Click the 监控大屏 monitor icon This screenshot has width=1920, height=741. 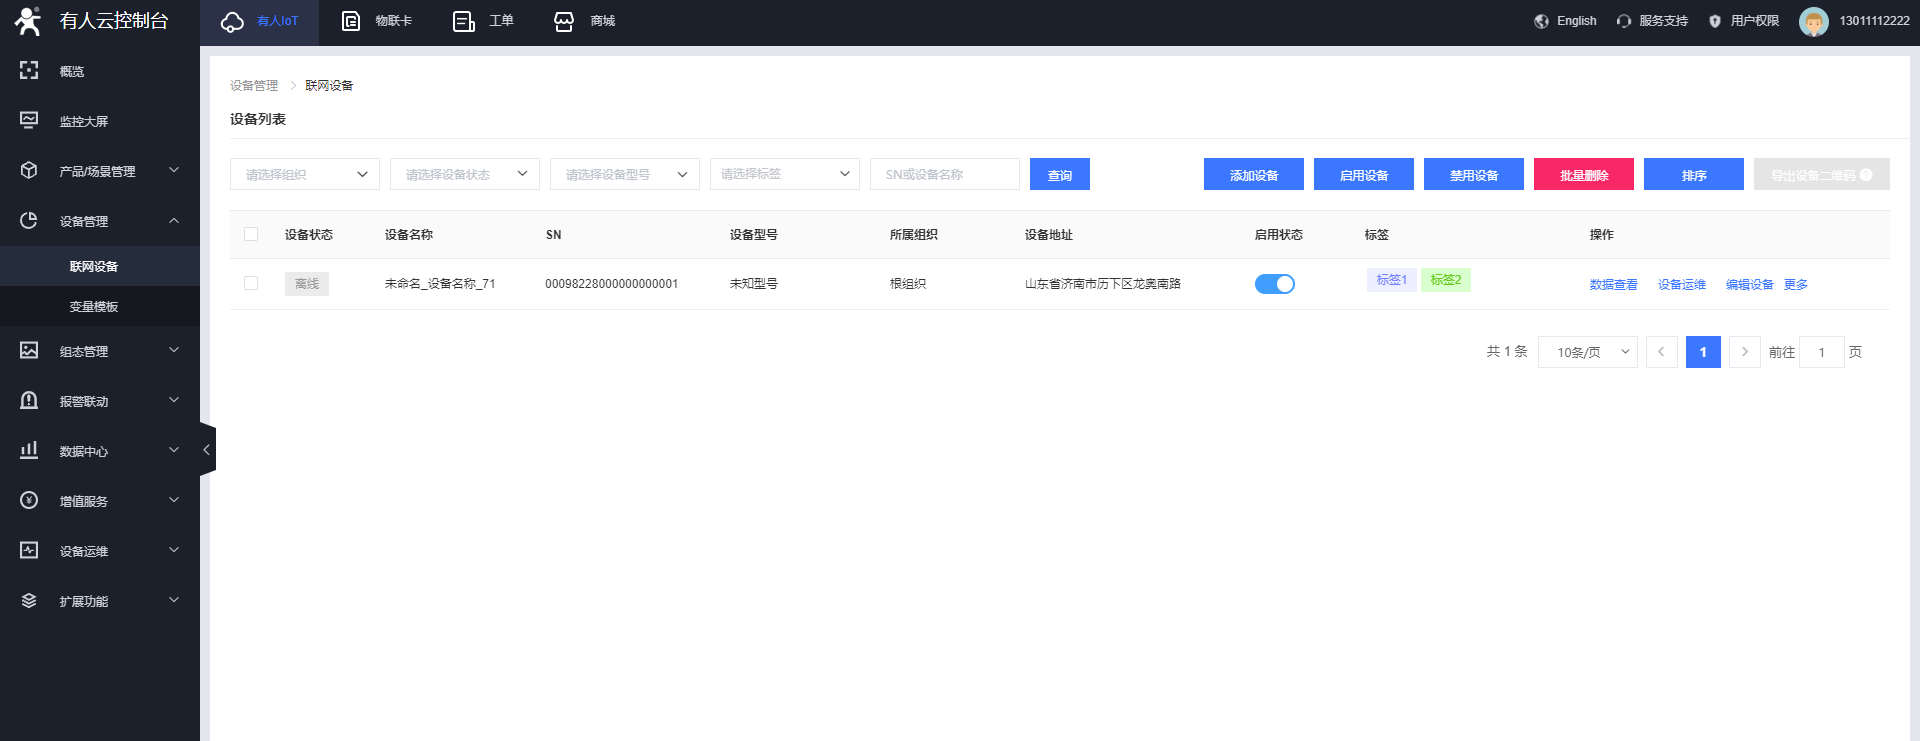point(29,120)
